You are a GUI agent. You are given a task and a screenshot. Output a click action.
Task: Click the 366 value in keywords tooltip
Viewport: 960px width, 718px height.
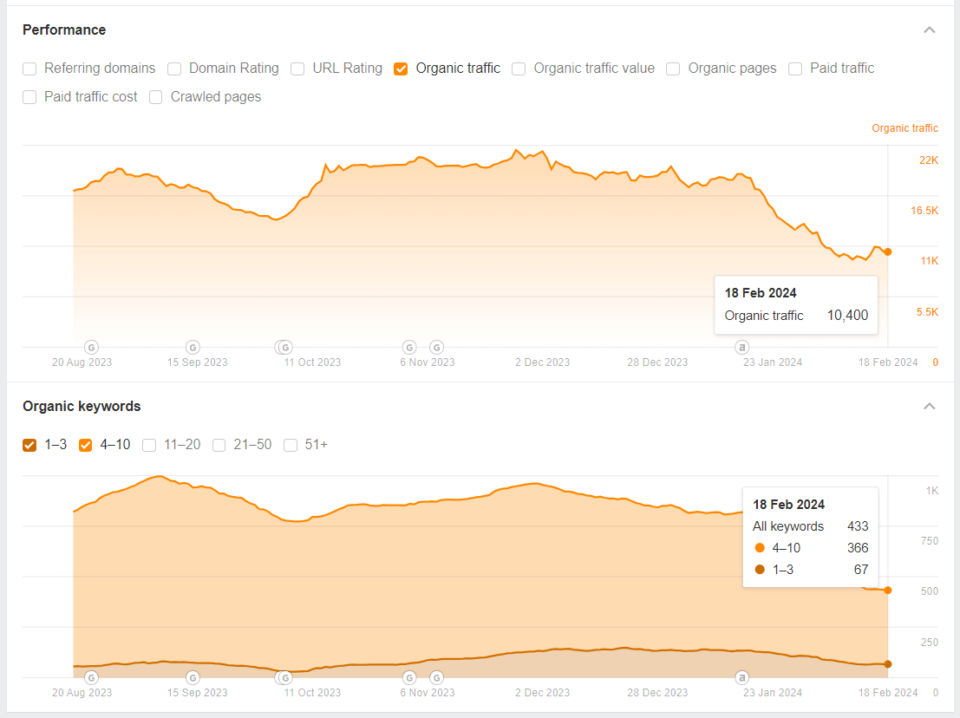[x=857, y=548]
